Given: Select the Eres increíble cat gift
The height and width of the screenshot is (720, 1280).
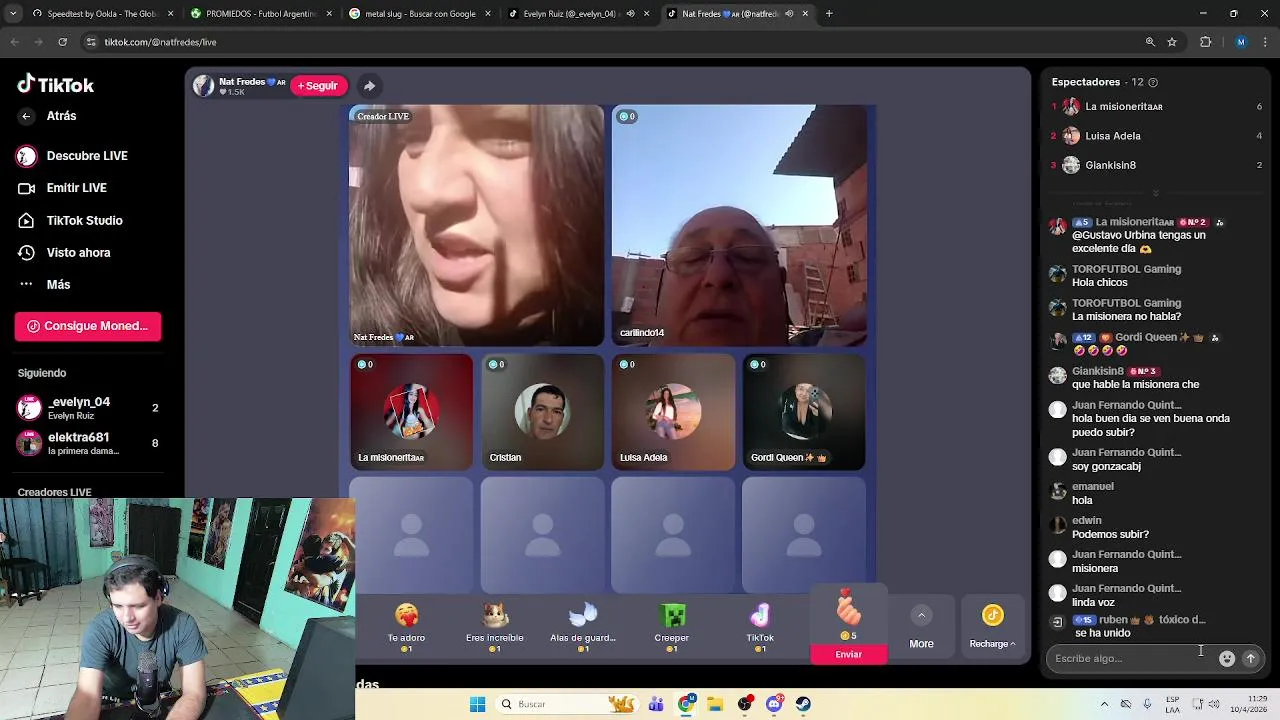Looking at the screenshot, I should coord(494,627).
